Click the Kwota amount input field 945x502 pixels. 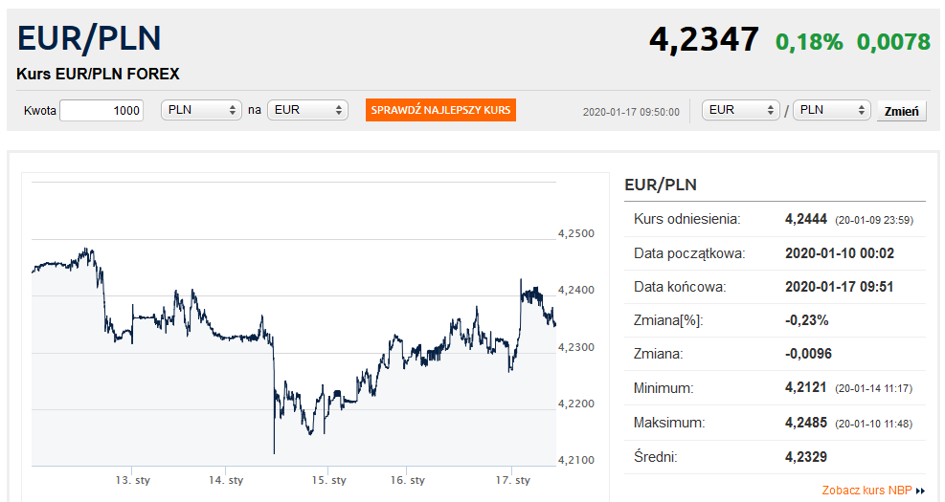(x=102, y=110)
